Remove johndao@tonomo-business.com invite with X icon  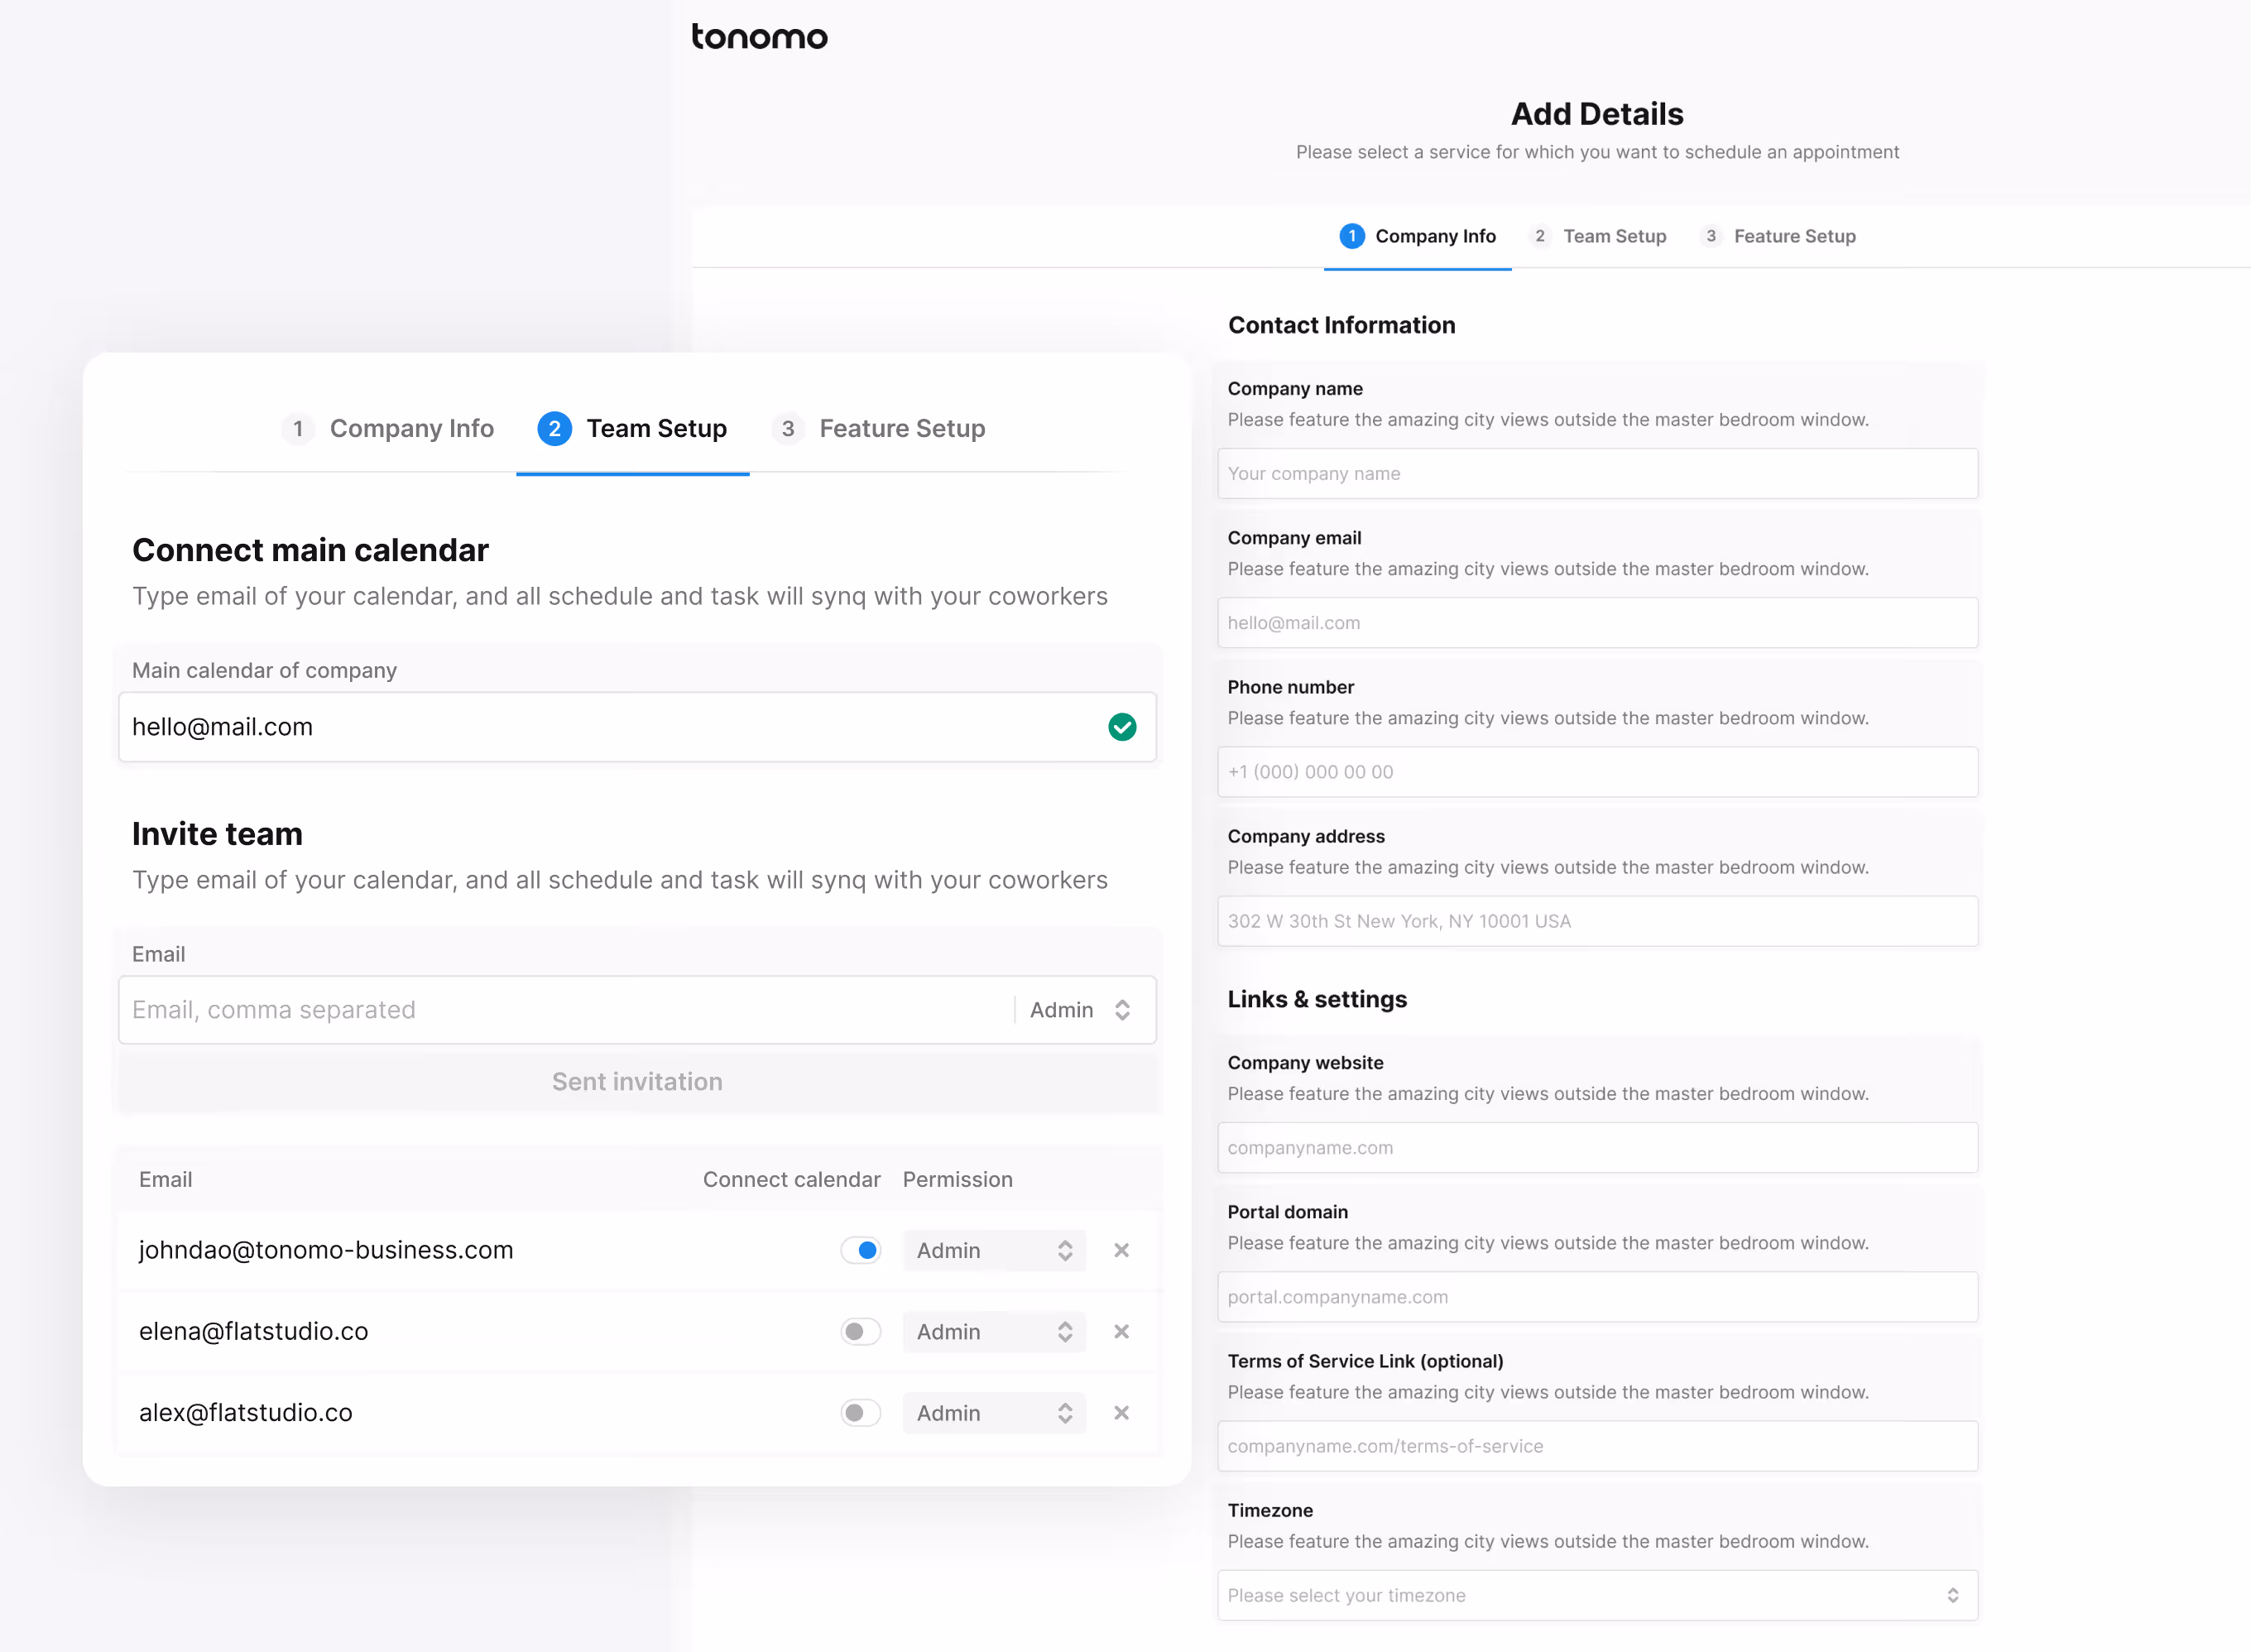click(x=1121, y=1250)
